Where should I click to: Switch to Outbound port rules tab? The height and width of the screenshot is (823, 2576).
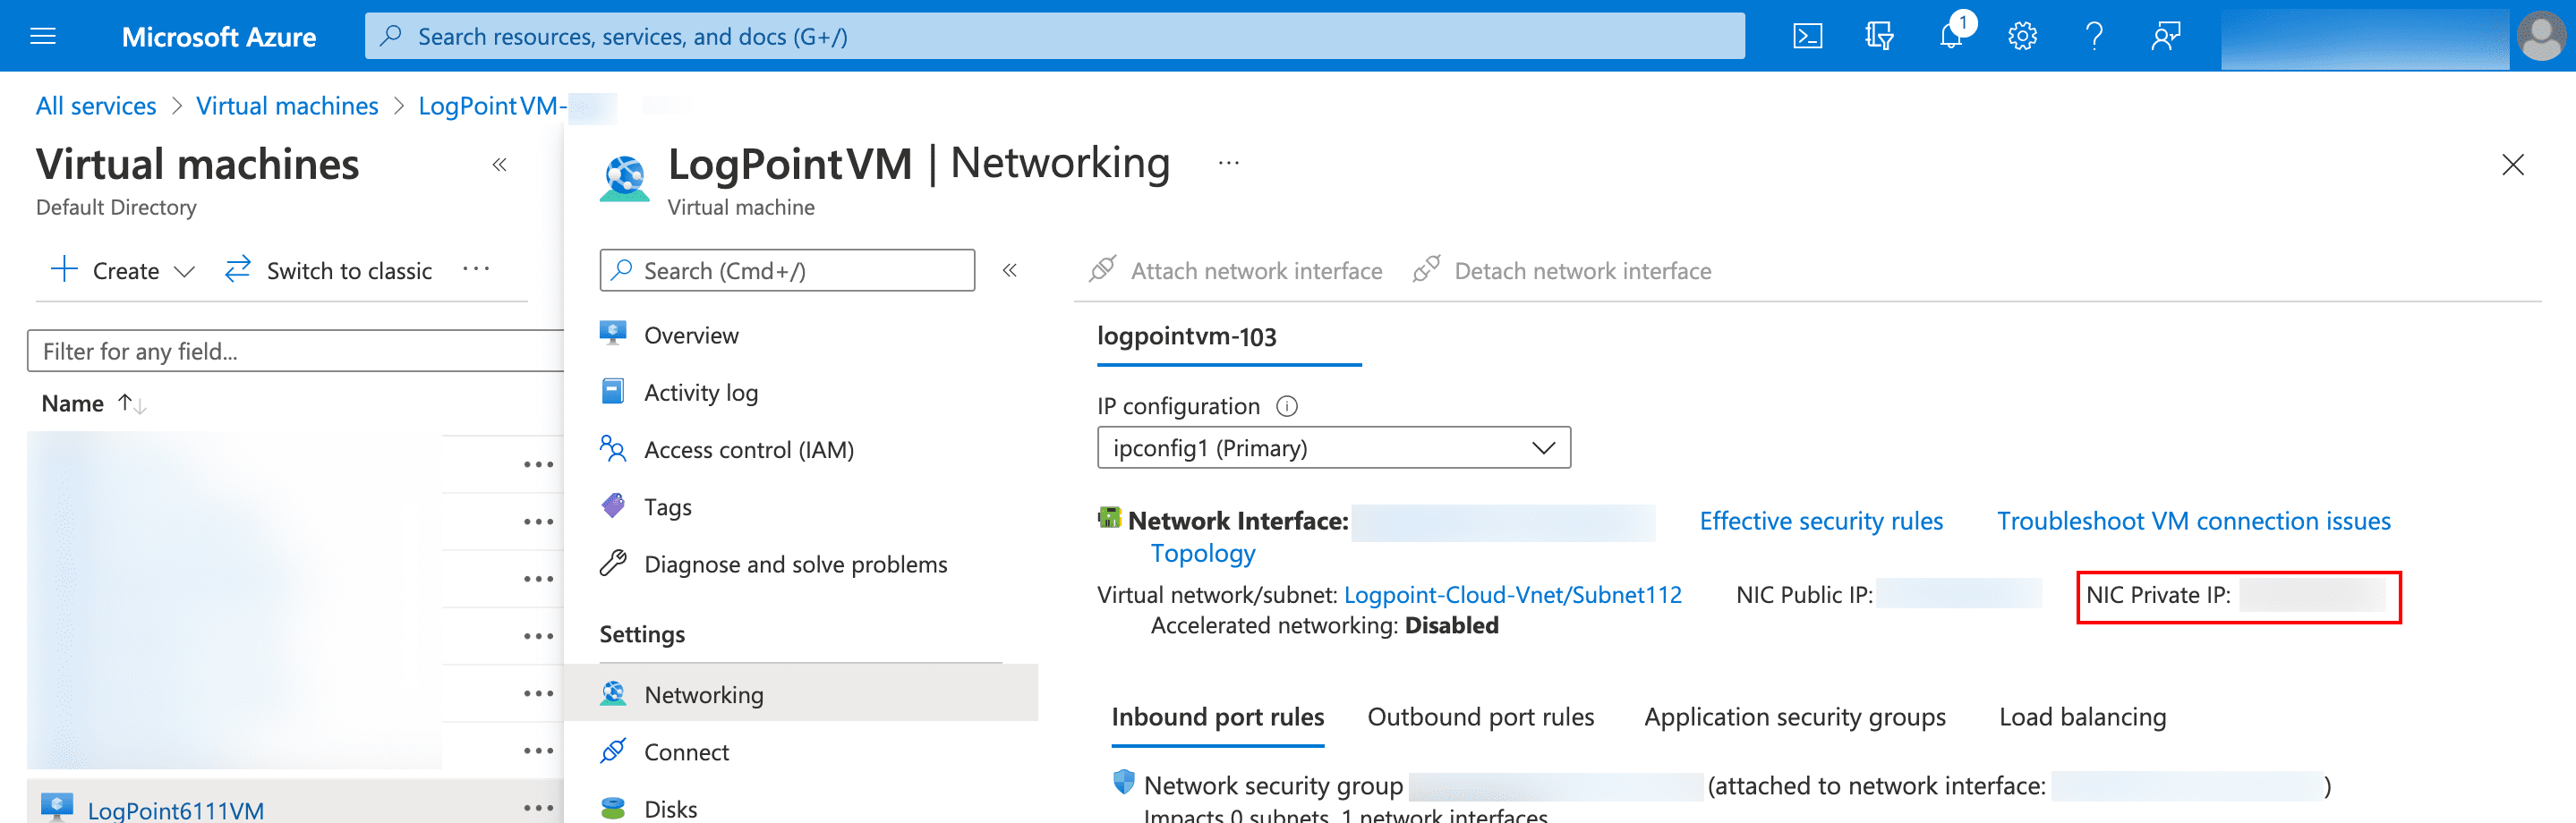[x=1480, y=716]
